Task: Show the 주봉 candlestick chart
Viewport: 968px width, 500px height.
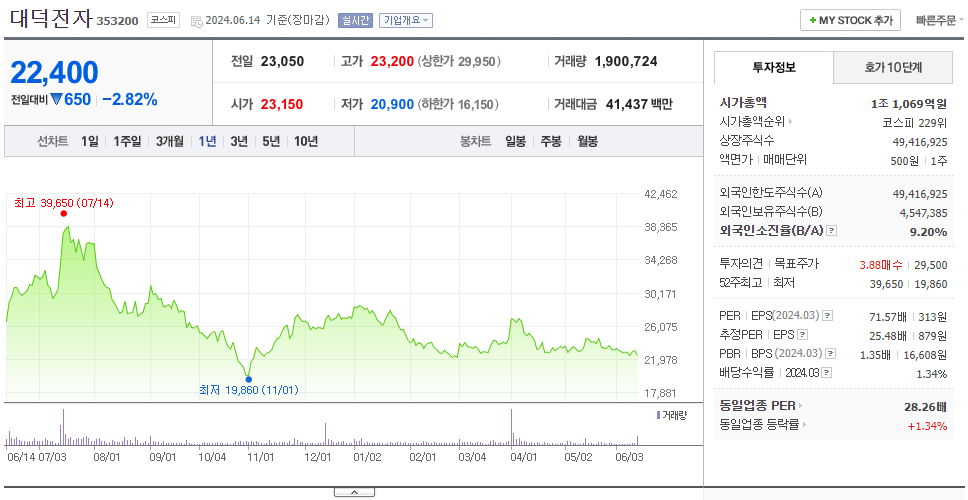Action: pyautogui.click(x=551, y=141)
